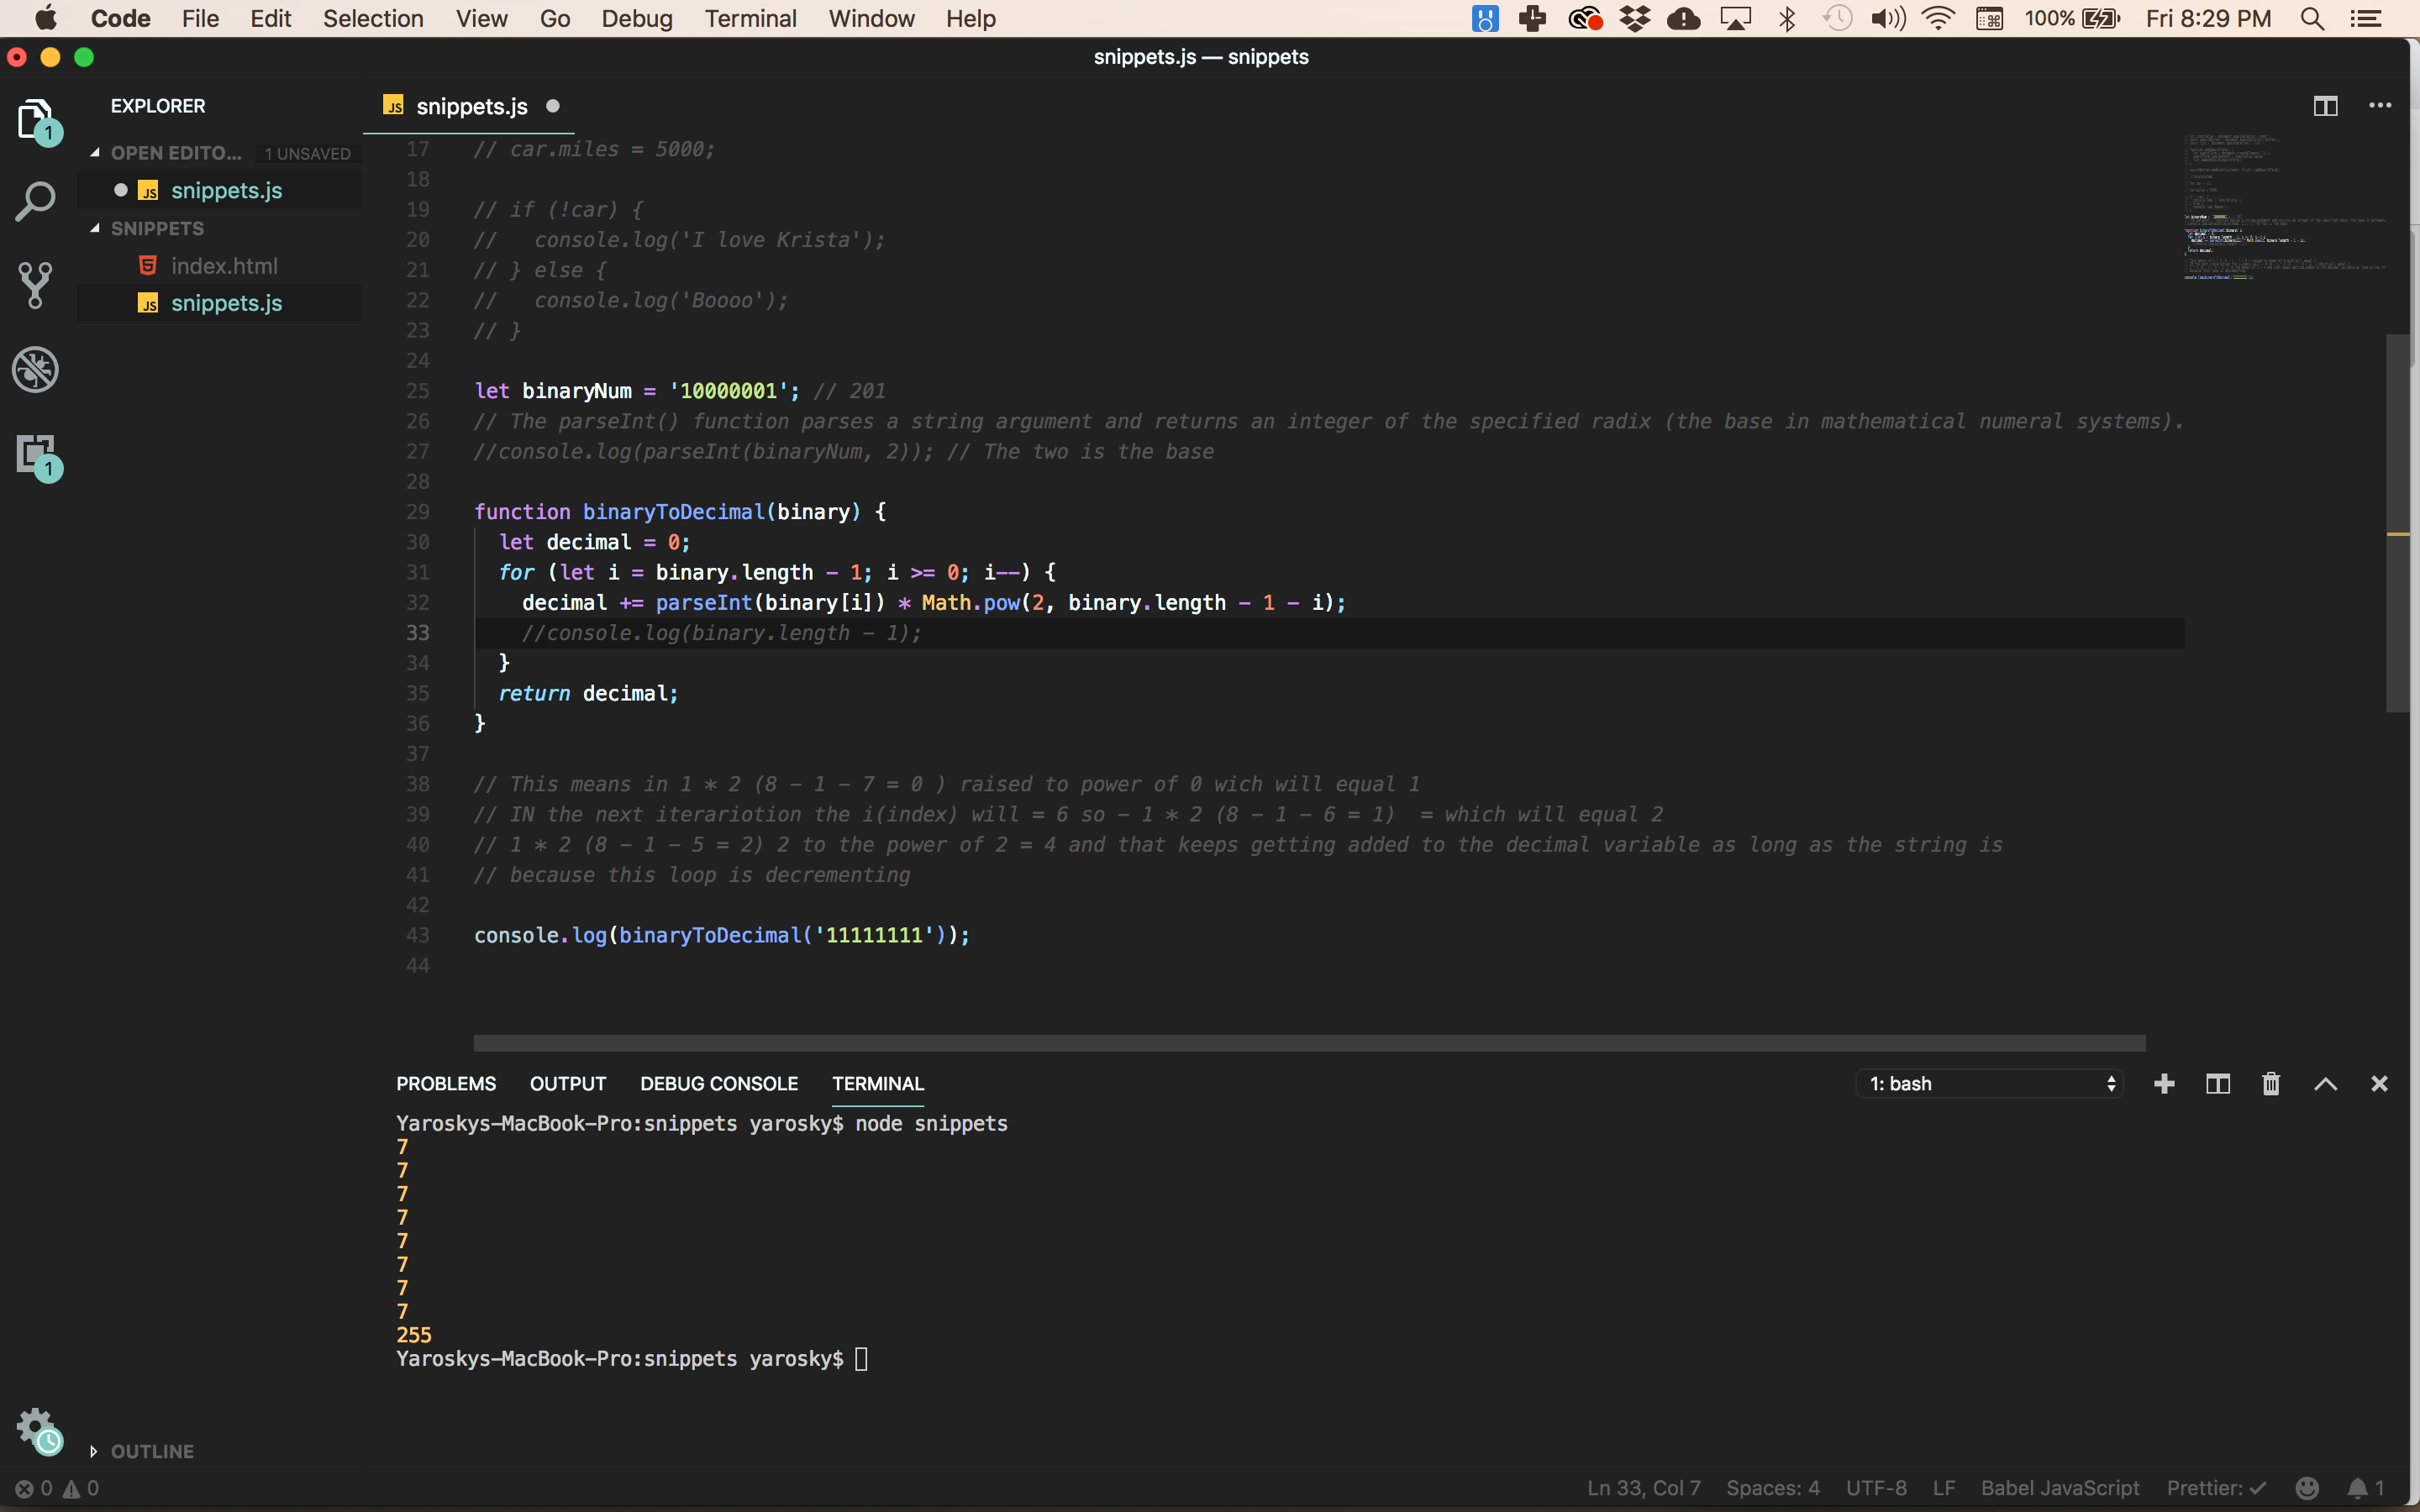Split the editor to the right
2420x1512 pixels.
tap(2325, 106)
